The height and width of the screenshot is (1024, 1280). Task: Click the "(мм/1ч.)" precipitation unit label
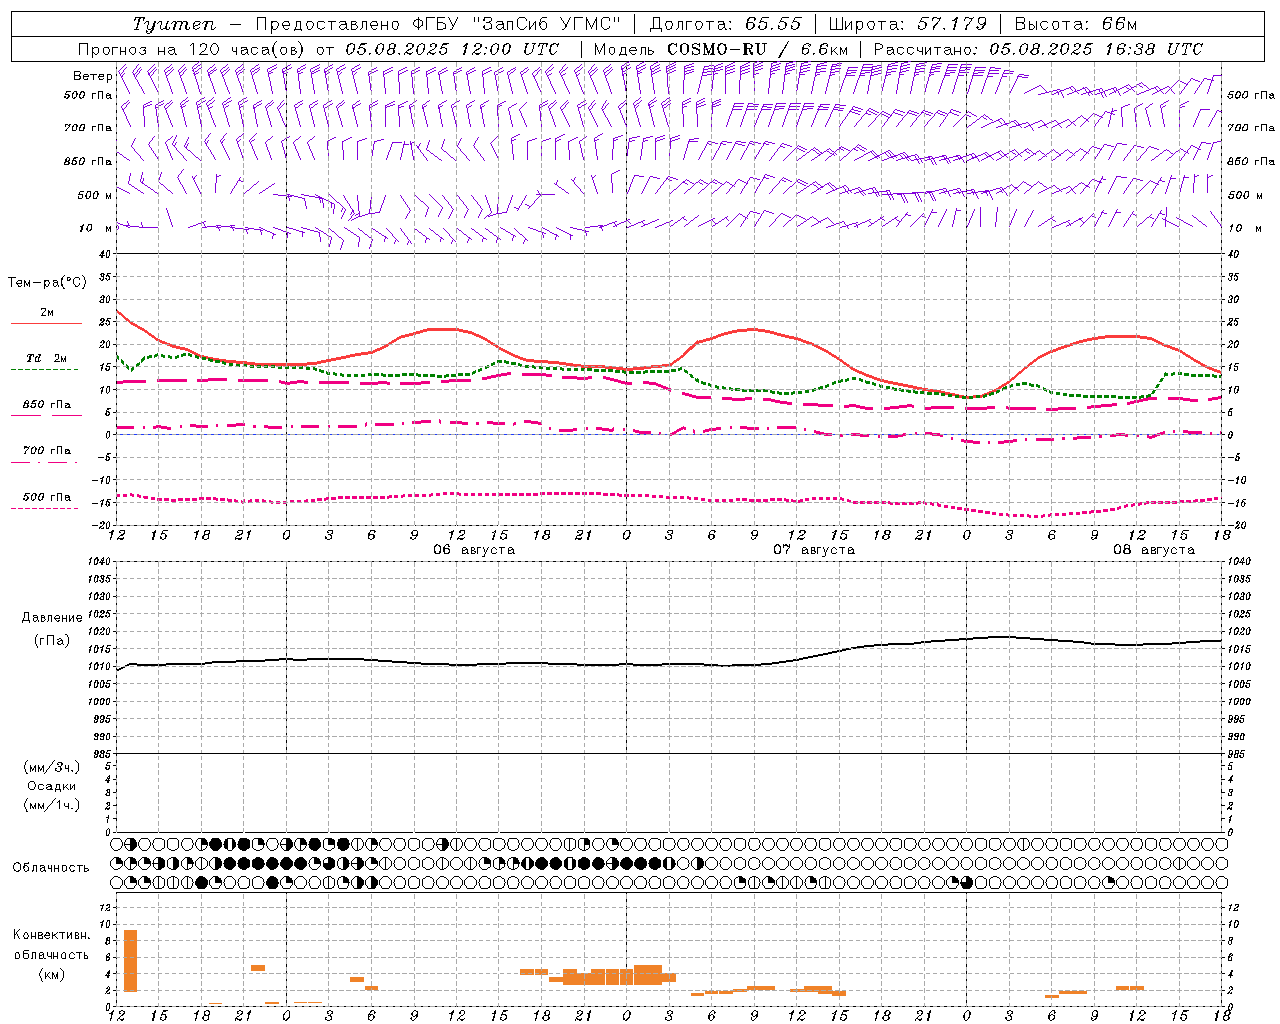[52, 805]
